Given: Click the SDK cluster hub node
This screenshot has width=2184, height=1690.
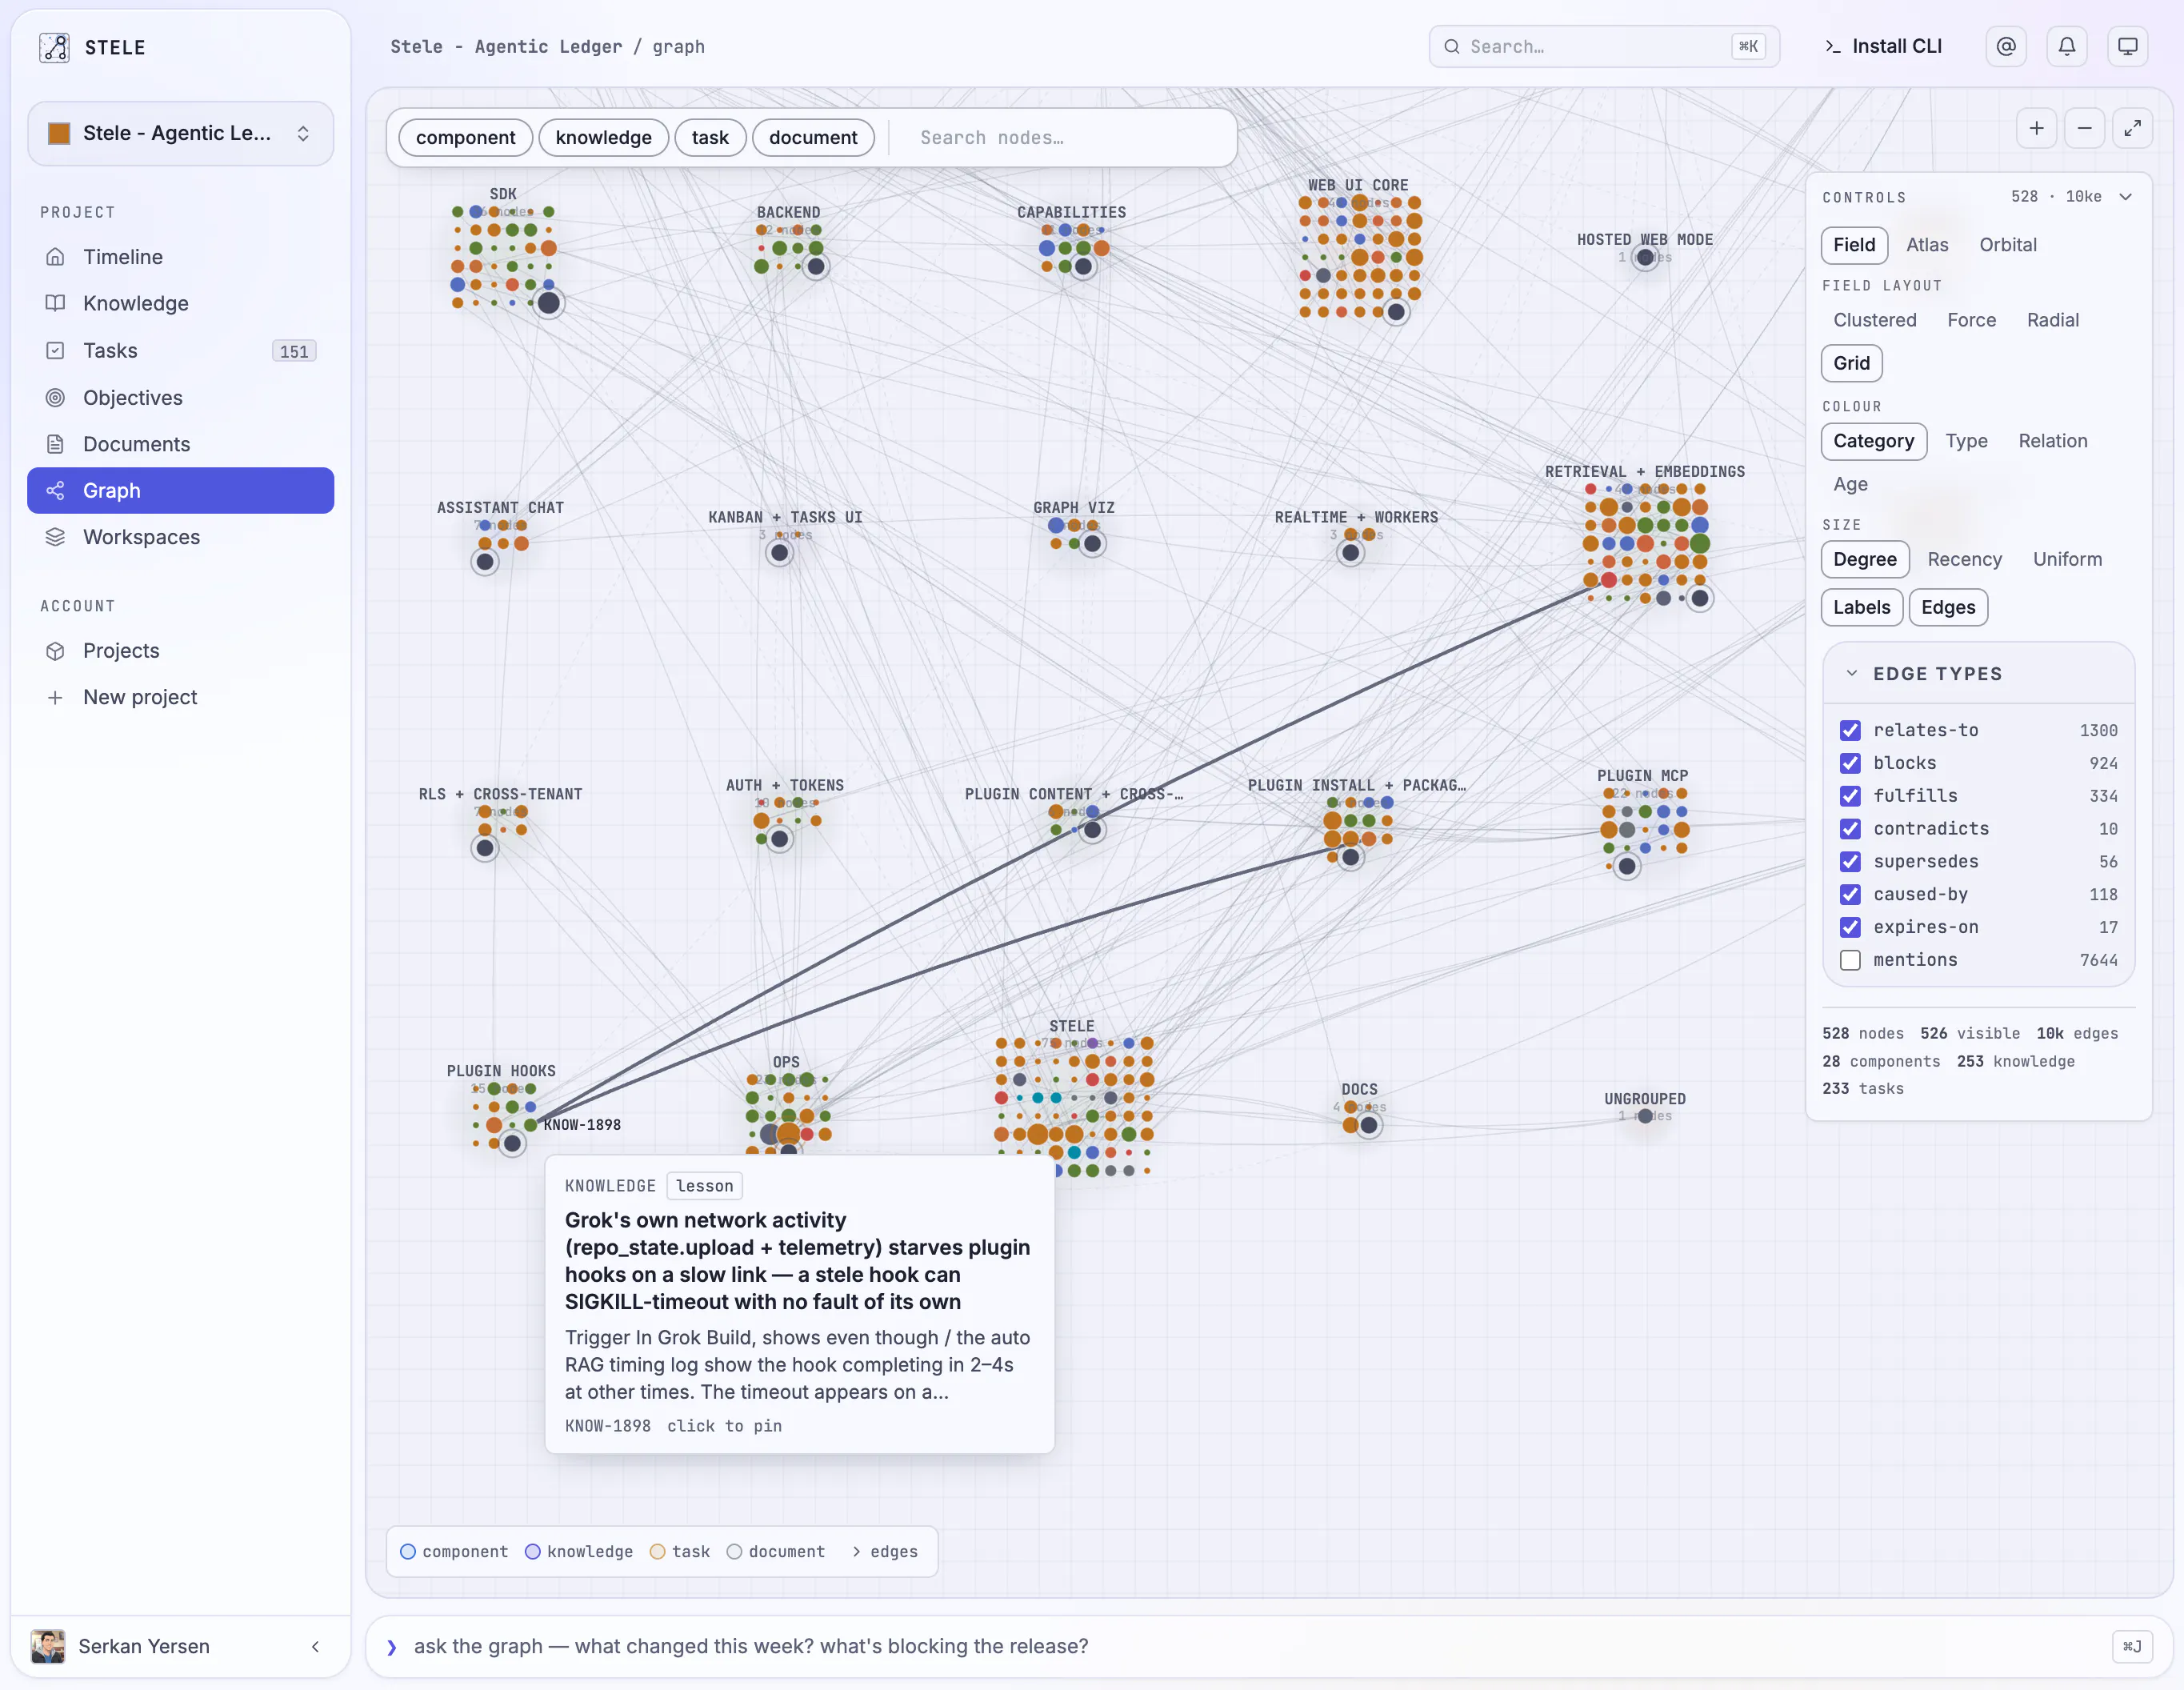Looking at the screenshot, I should pos(548,303).
